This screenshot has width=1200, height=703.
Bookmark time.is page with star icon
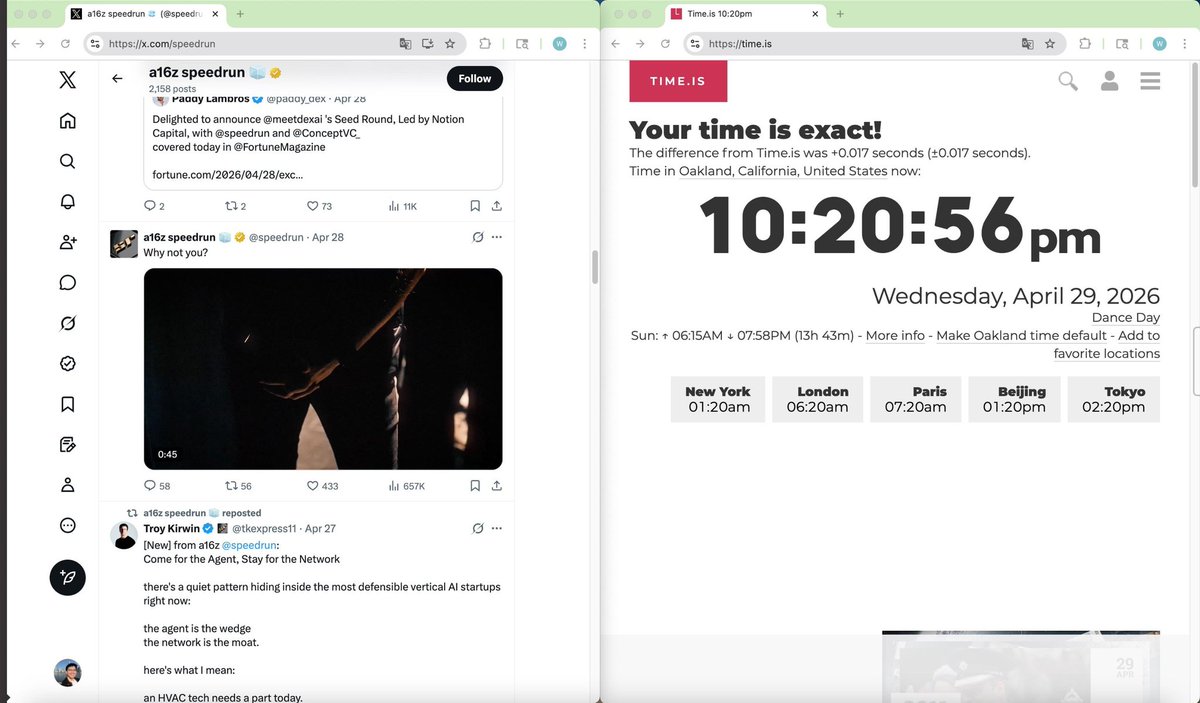point(1050,44)
